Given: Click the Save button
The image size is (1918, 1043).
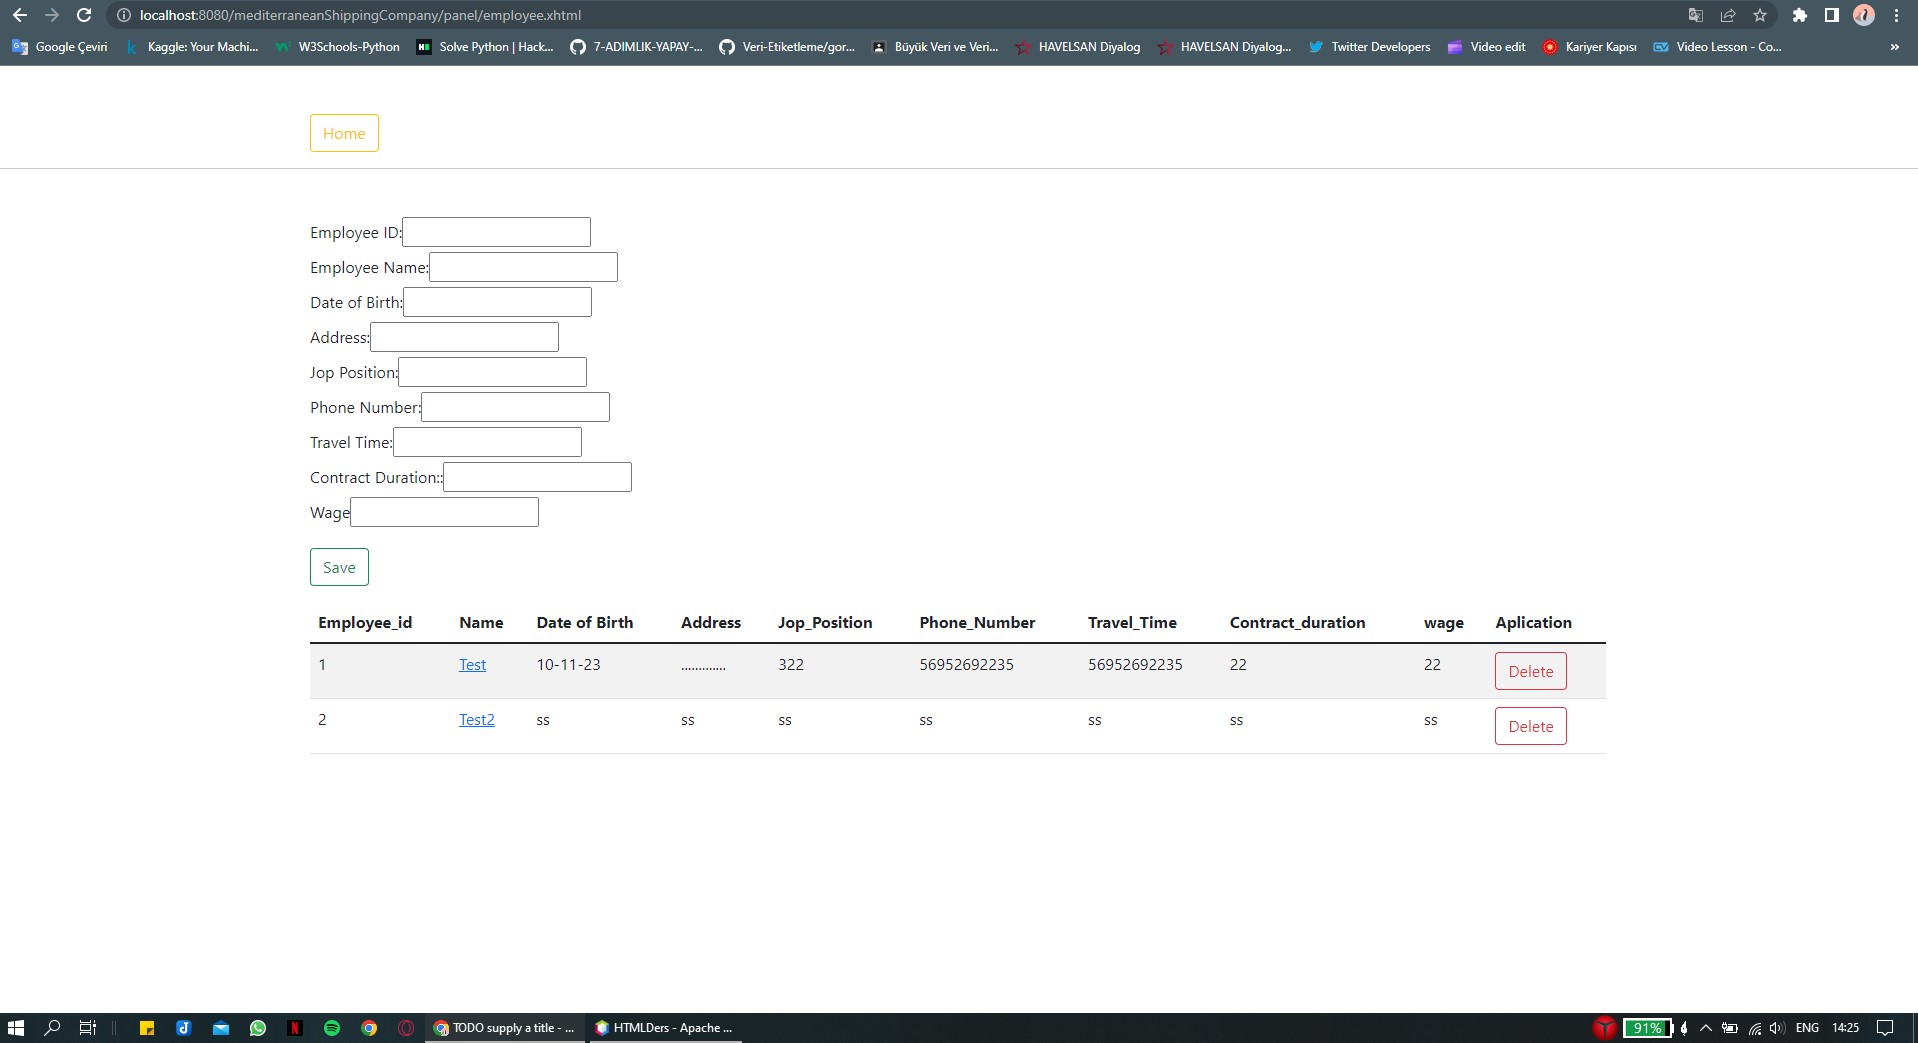Looking at the screenshot, I should pos(338,567).
